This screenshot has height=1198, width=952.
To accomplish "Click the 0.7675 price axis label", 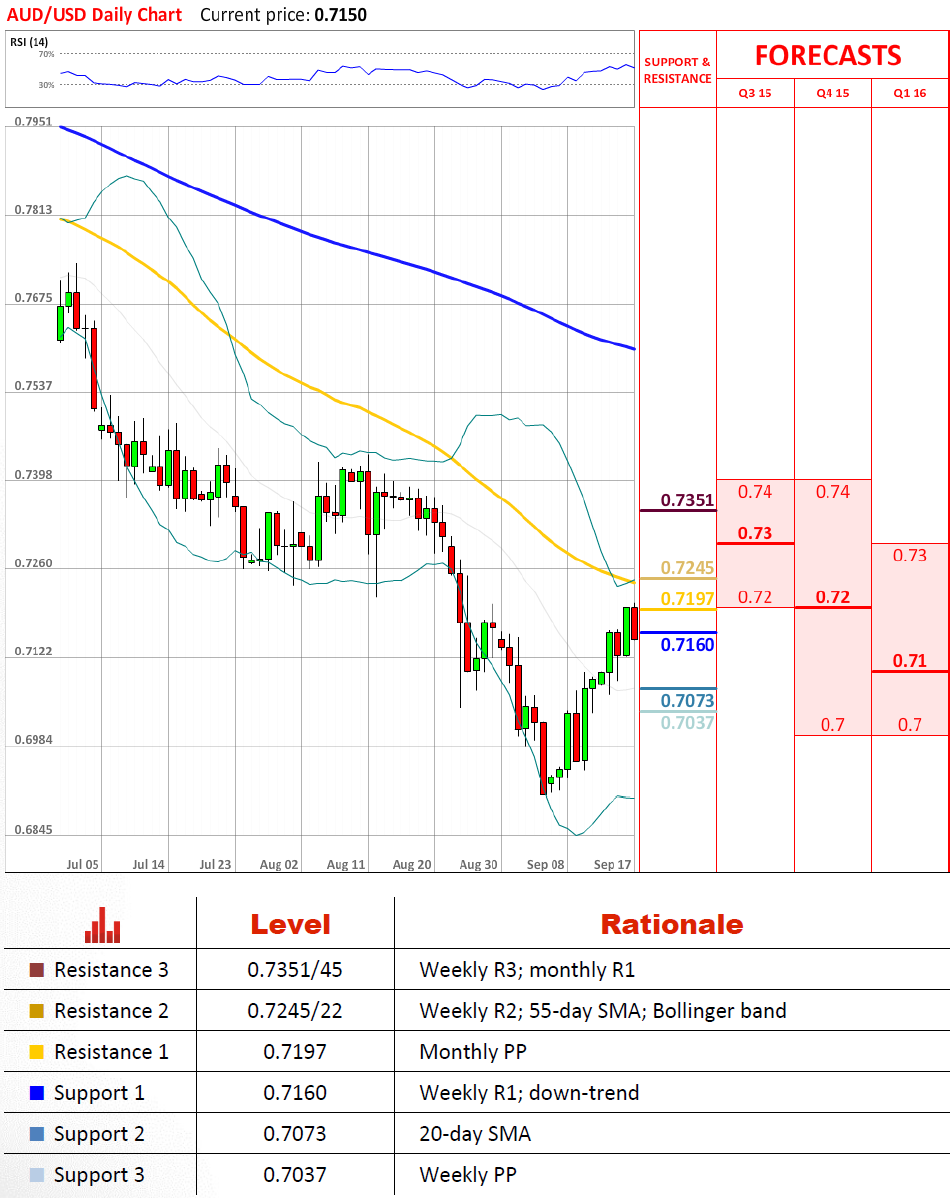I will point(34,298).
